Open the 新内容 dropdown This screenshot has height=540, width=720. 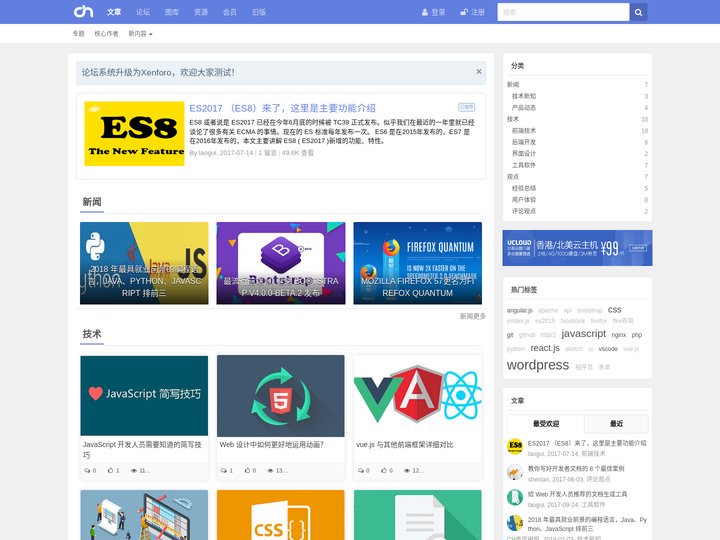(x=140, y=34)
